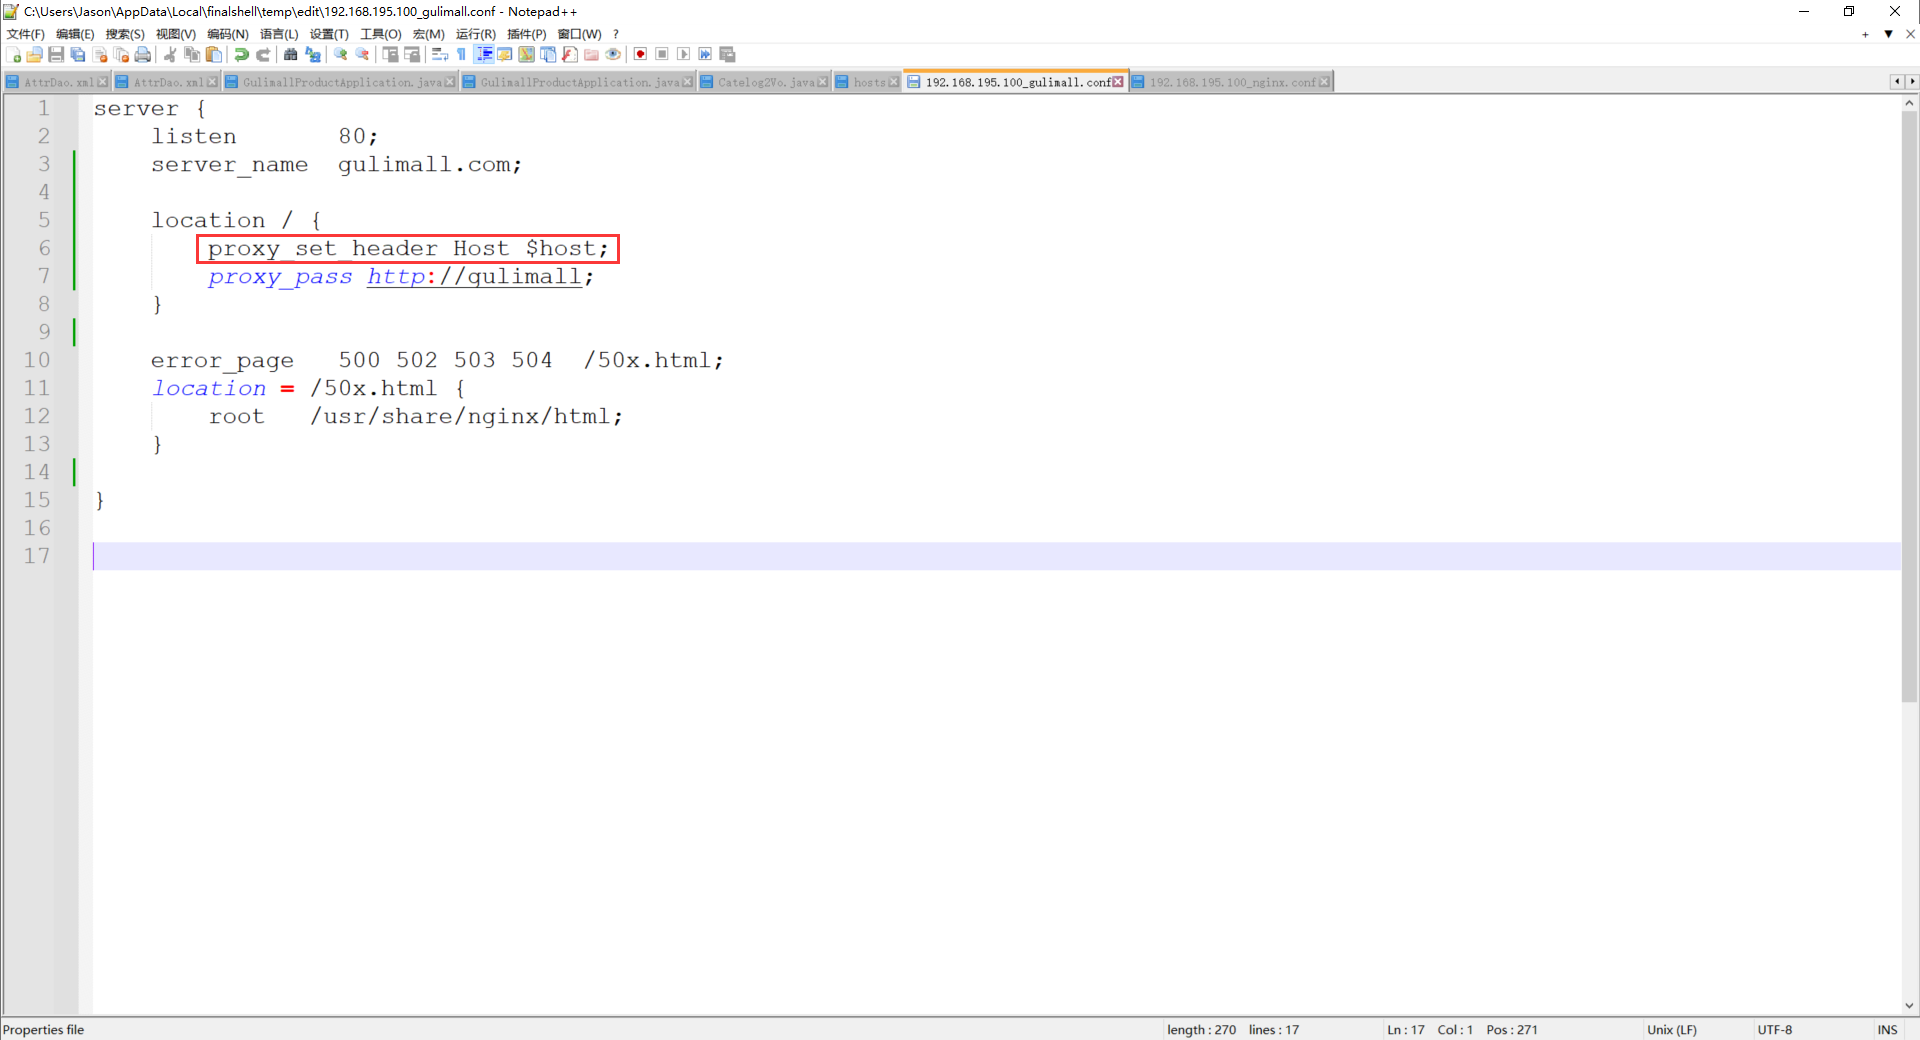Start macro recording with red record icon
Viewport: 1920px width, 1040px height.
coord(640,55)
